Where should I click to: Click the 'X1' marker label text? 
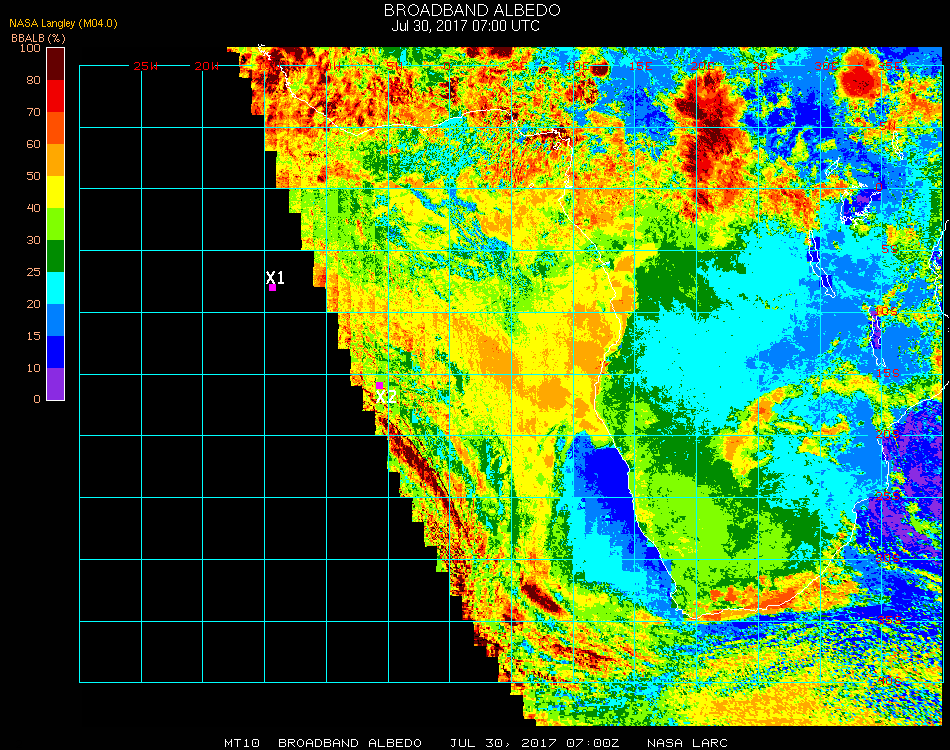point(275,277)
